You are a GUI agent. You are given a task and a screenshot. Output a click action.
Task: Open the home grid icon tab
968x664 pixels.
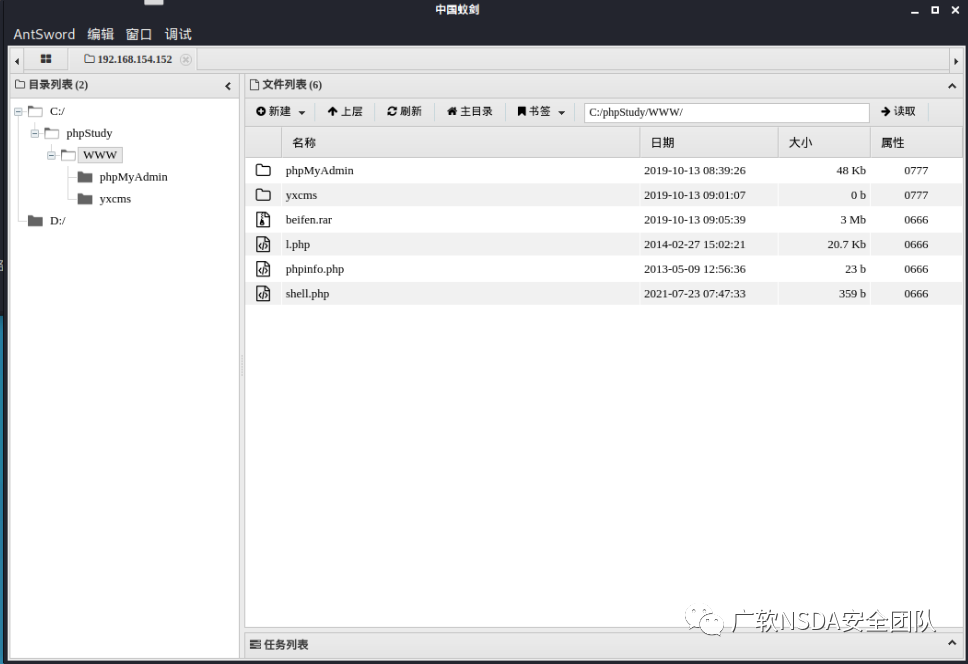pos(46,59)
